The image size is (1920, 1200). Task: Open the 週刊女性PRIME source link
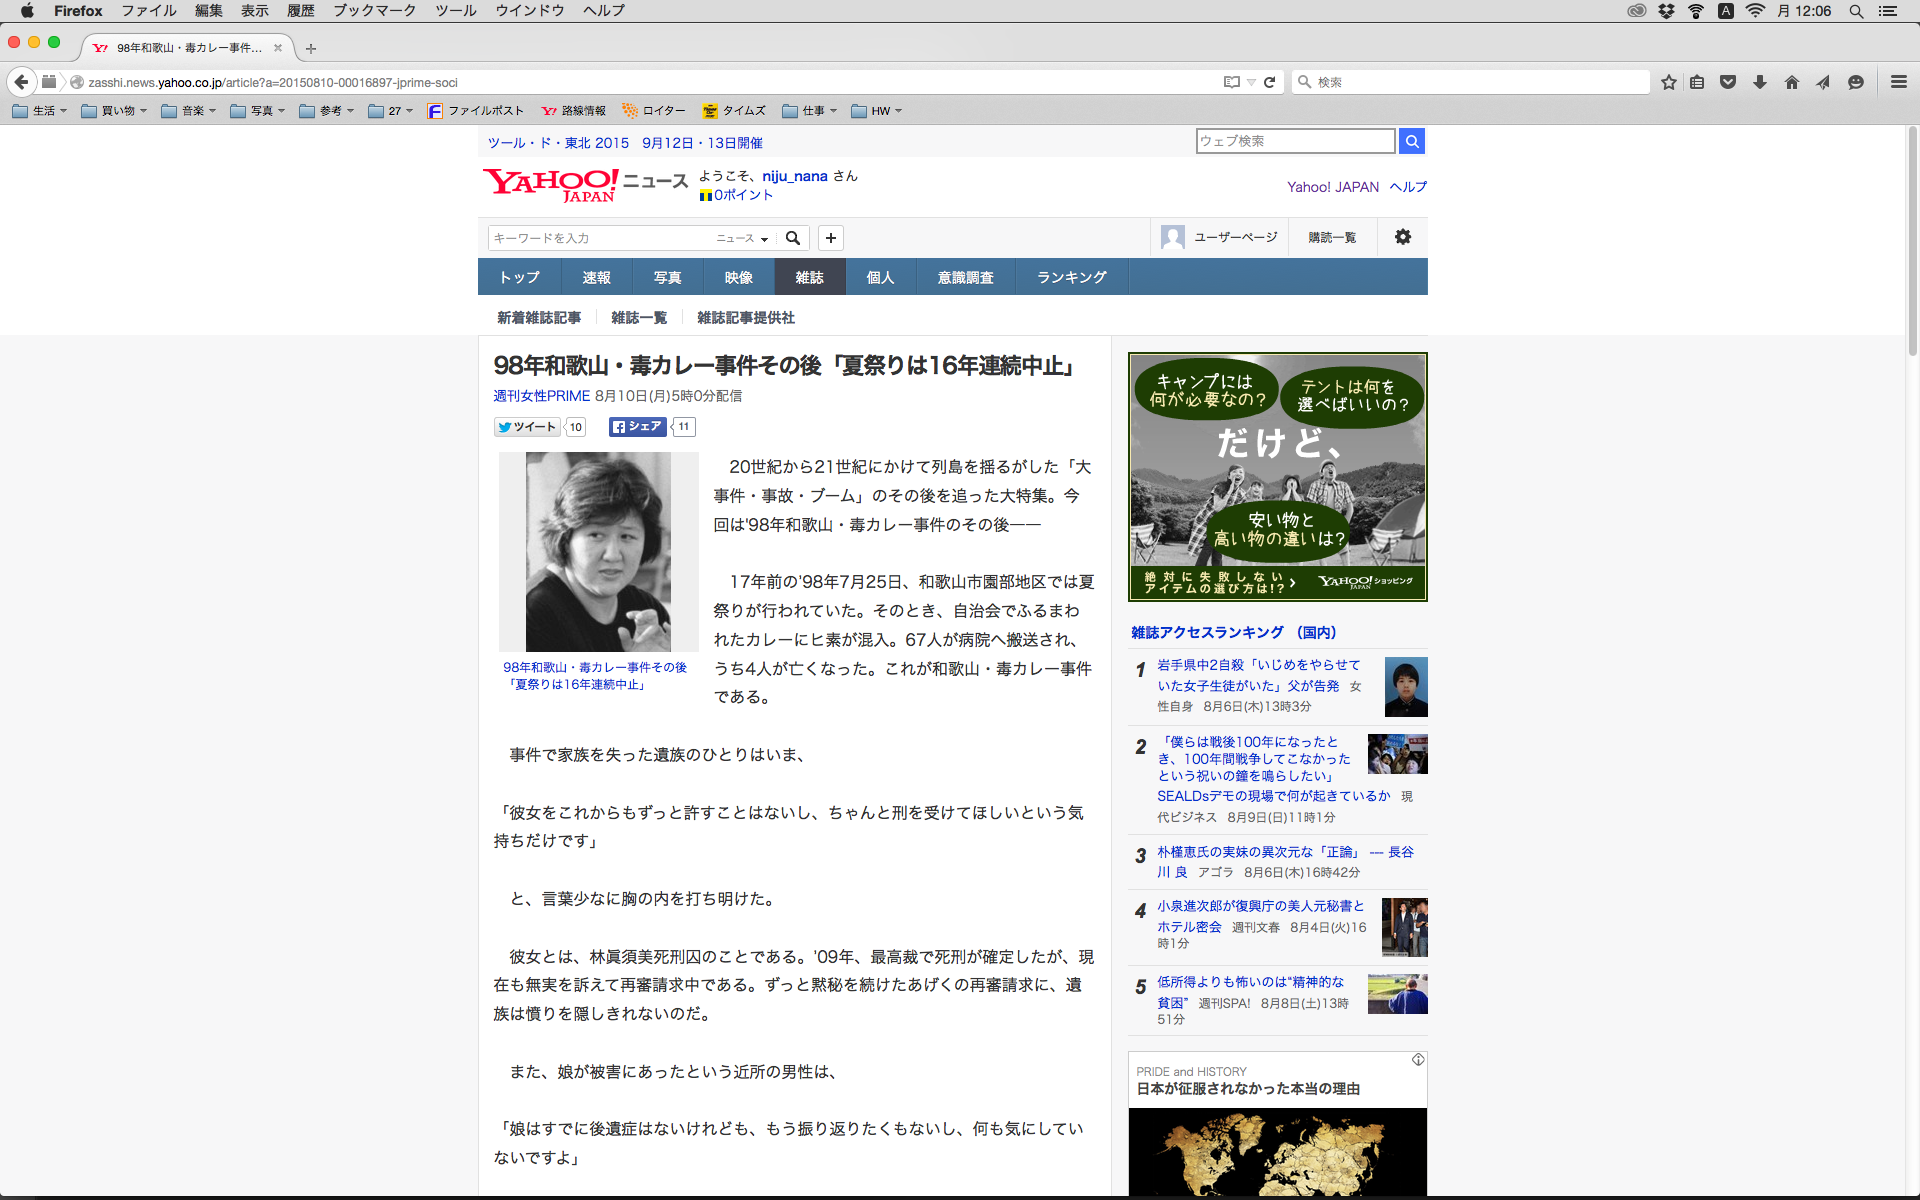[x=541, y=396]
